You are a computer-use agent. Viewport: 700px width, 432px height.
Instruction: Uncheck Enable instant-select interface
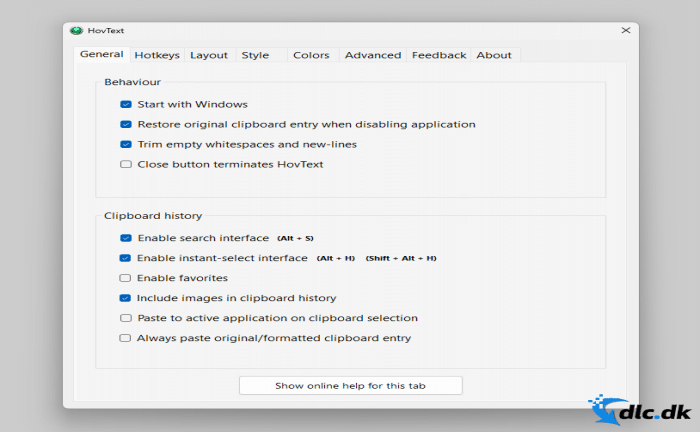click(x=125, y=258)
